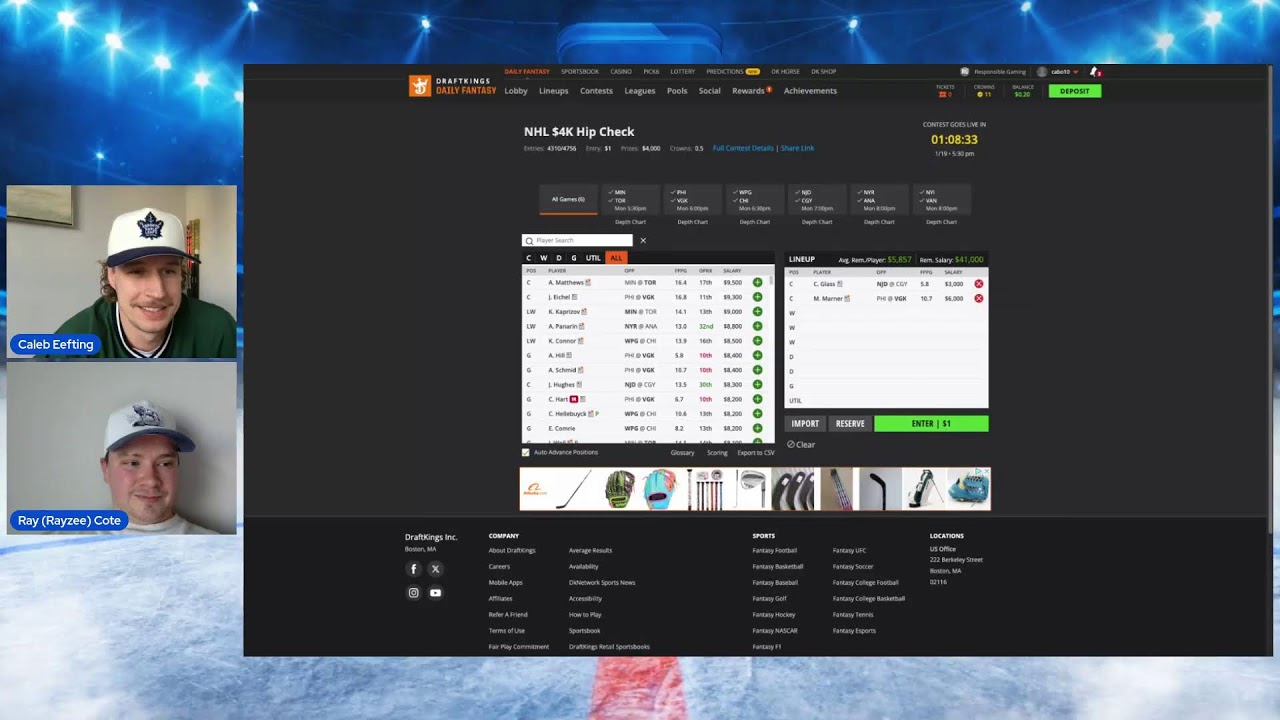Toggle the NYI vs VAN game filter
1280x720 pixels.
(940, 200)
